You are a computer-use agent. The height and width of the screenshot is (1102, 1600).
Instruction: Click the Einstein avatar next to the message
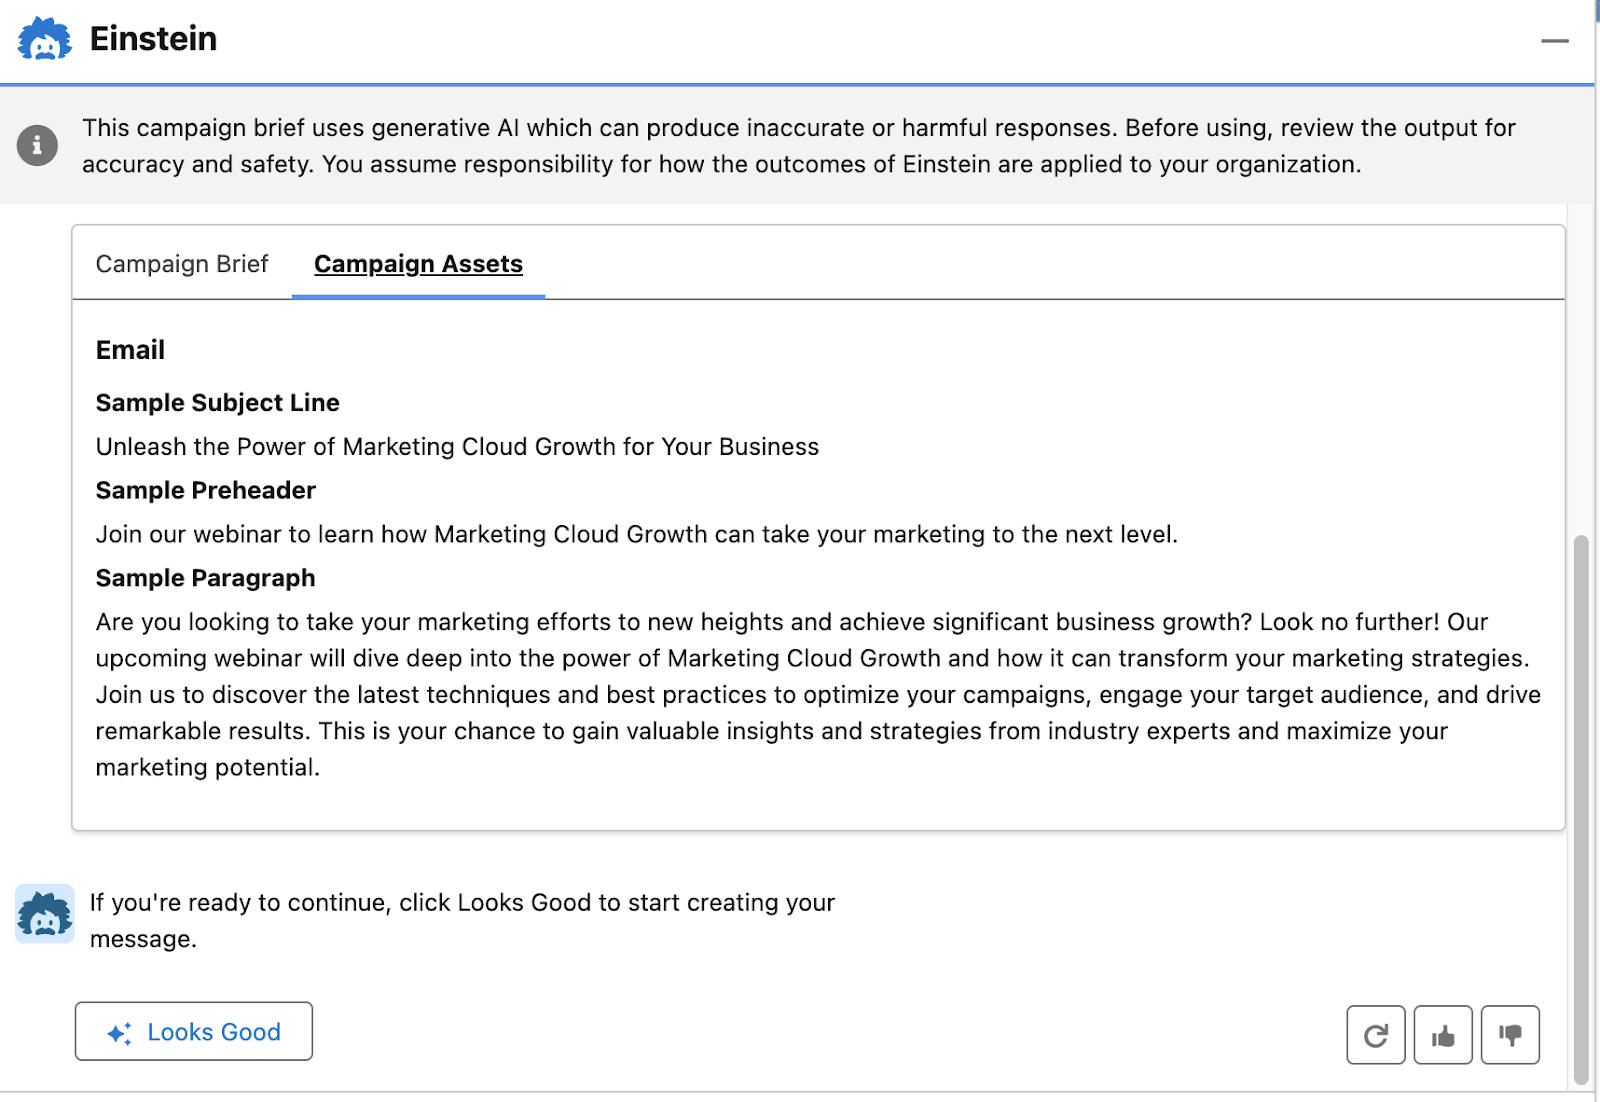point(45,913)
